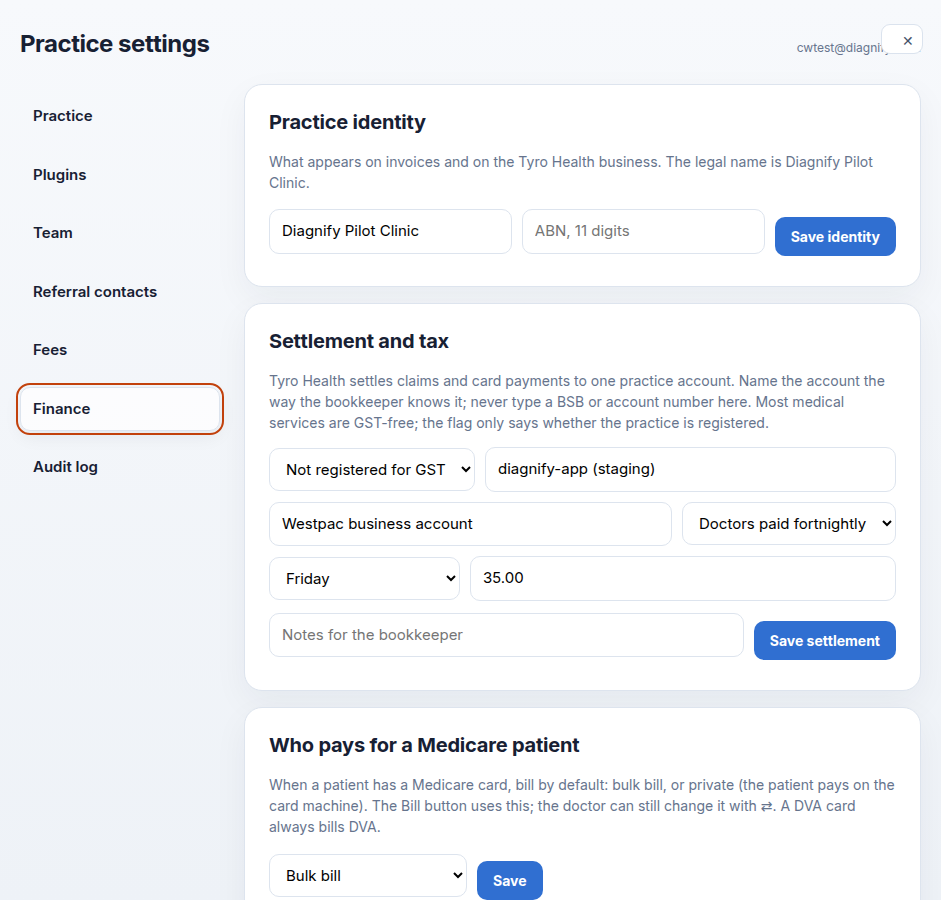Open the GST registration dropdown
Screen dimensions: 941x900
pyautogui.click(x=372, y=470)
